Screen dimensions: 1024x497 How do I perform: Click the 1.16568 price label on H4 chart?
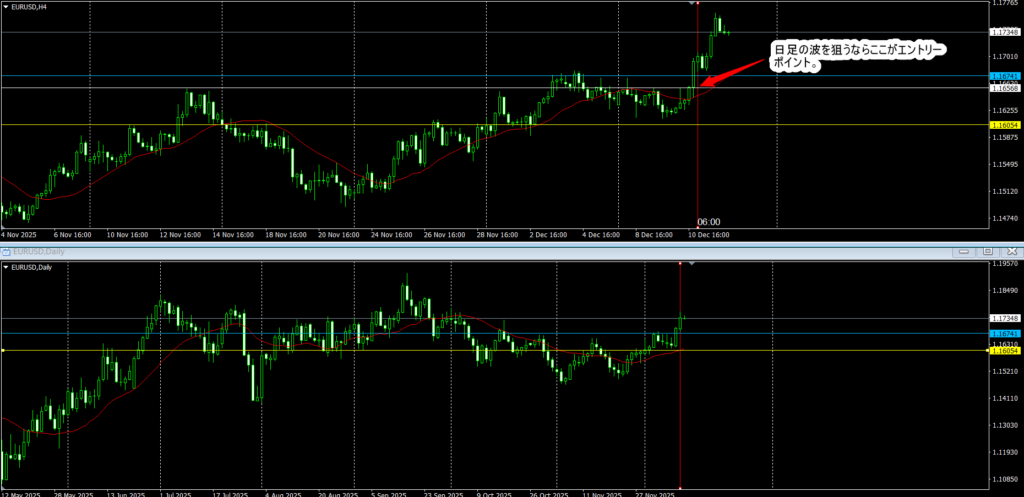pyautogui.click(x=1004, y=89)
